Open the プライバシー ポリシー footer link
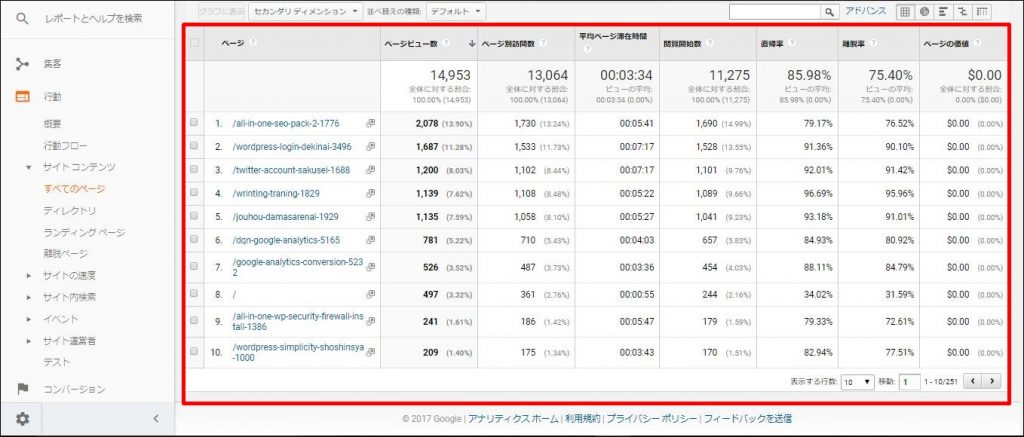The width and height of the screenshot is (1024, 437). pos(652,419)
